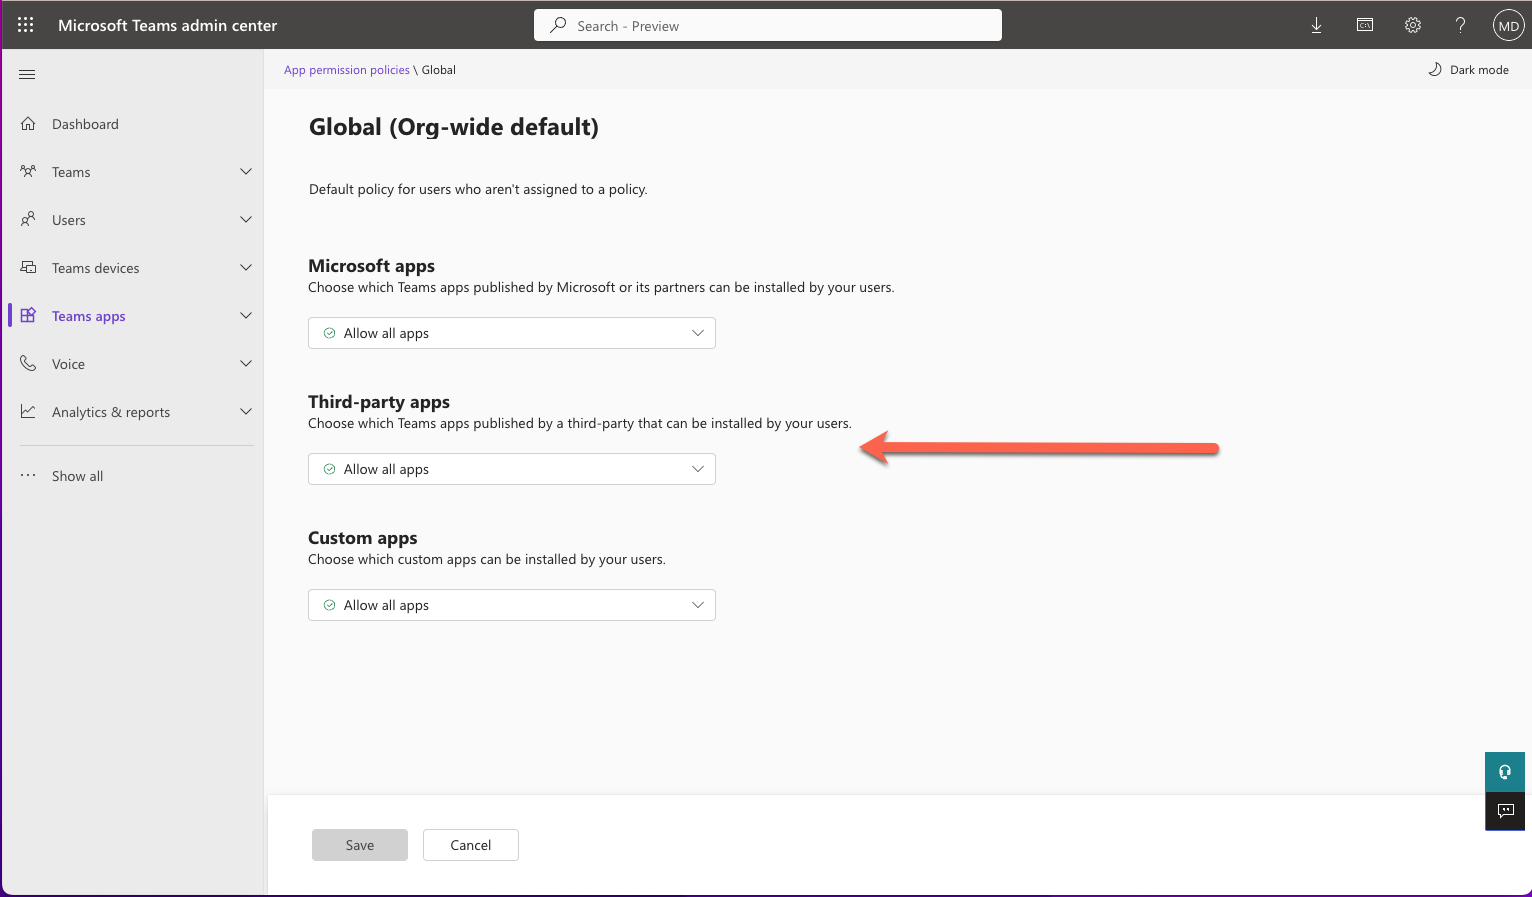Click the Dark mode moon icon
Image resolution: width=1532 pixels, height=897 pixels.
(1435, 69)
